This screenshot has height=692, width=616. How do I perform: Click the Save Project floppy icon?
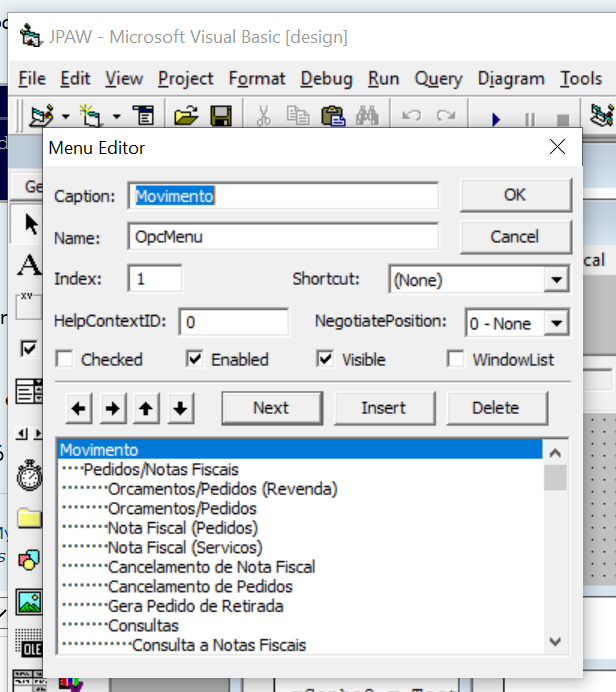pyautogui.click(x=221, y=116)
